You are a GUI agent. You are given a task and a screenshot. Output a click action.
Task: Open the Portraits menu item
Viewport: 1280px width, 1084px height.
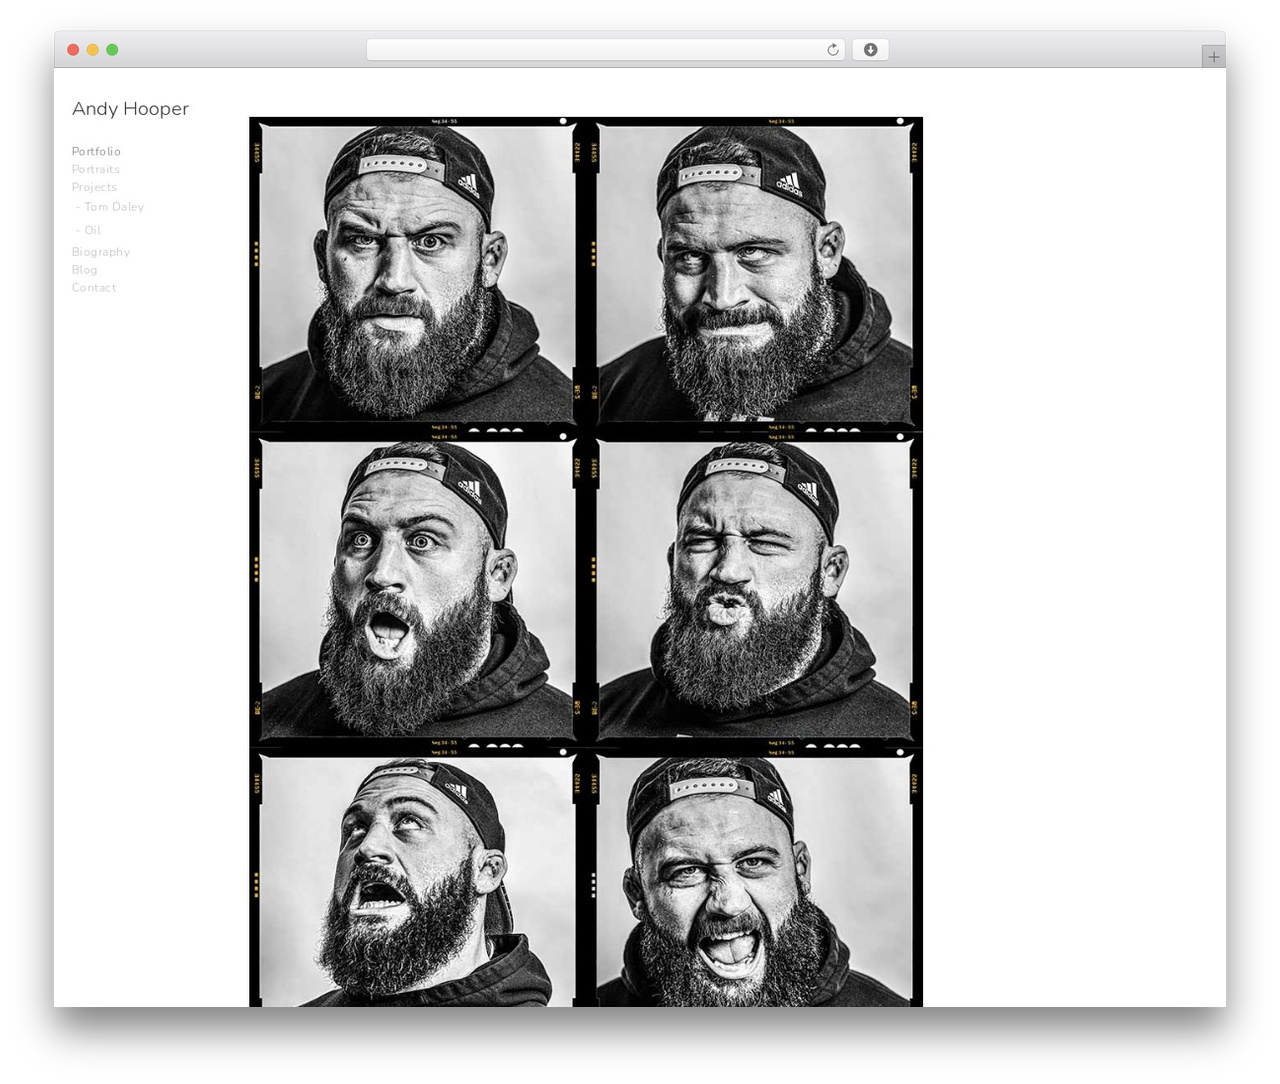pos(96,170)
